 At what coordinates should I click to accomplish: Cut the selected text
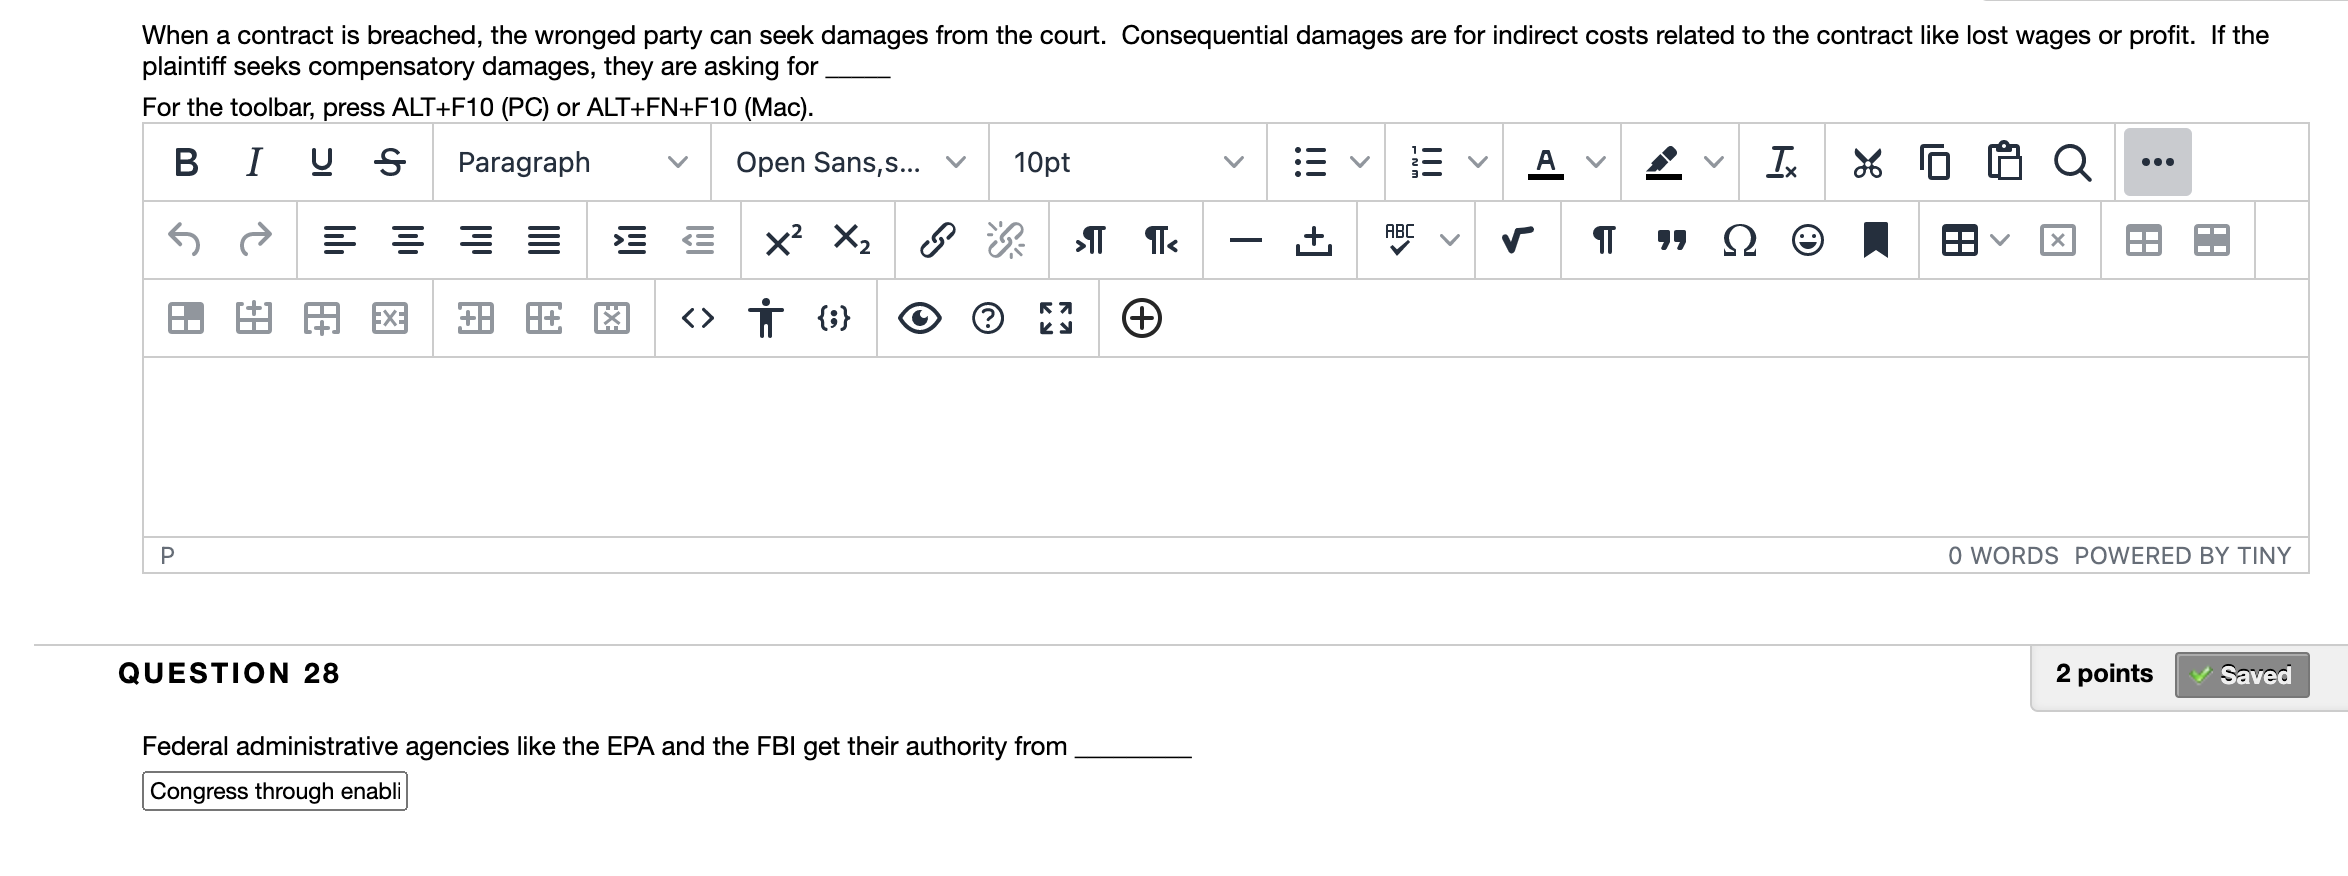[1867, 162]
